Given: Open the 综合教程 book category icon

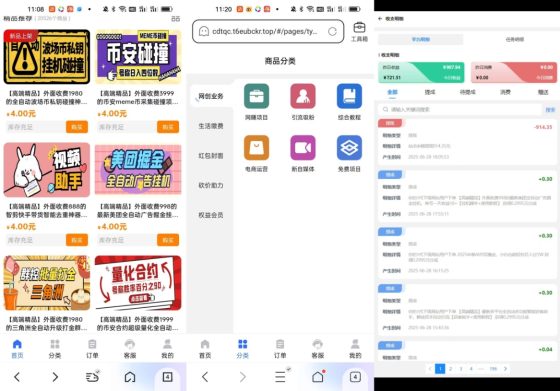Looking at the screenshot, I should (x=349, y=96).
